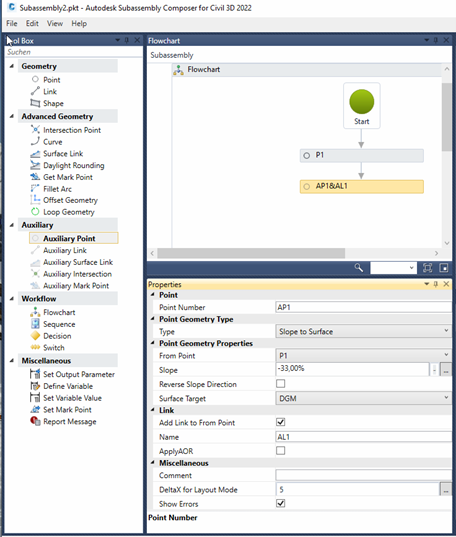This screenshot has width=456, height=537.
Task: Choose the Fillet Arc icon
Action: click(35, 189)
